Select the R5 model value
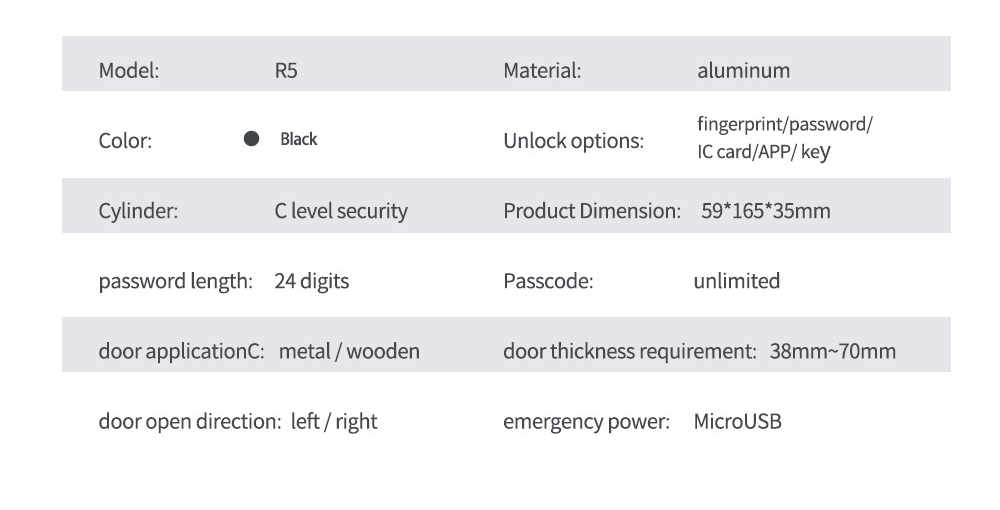 pos(285,71)
